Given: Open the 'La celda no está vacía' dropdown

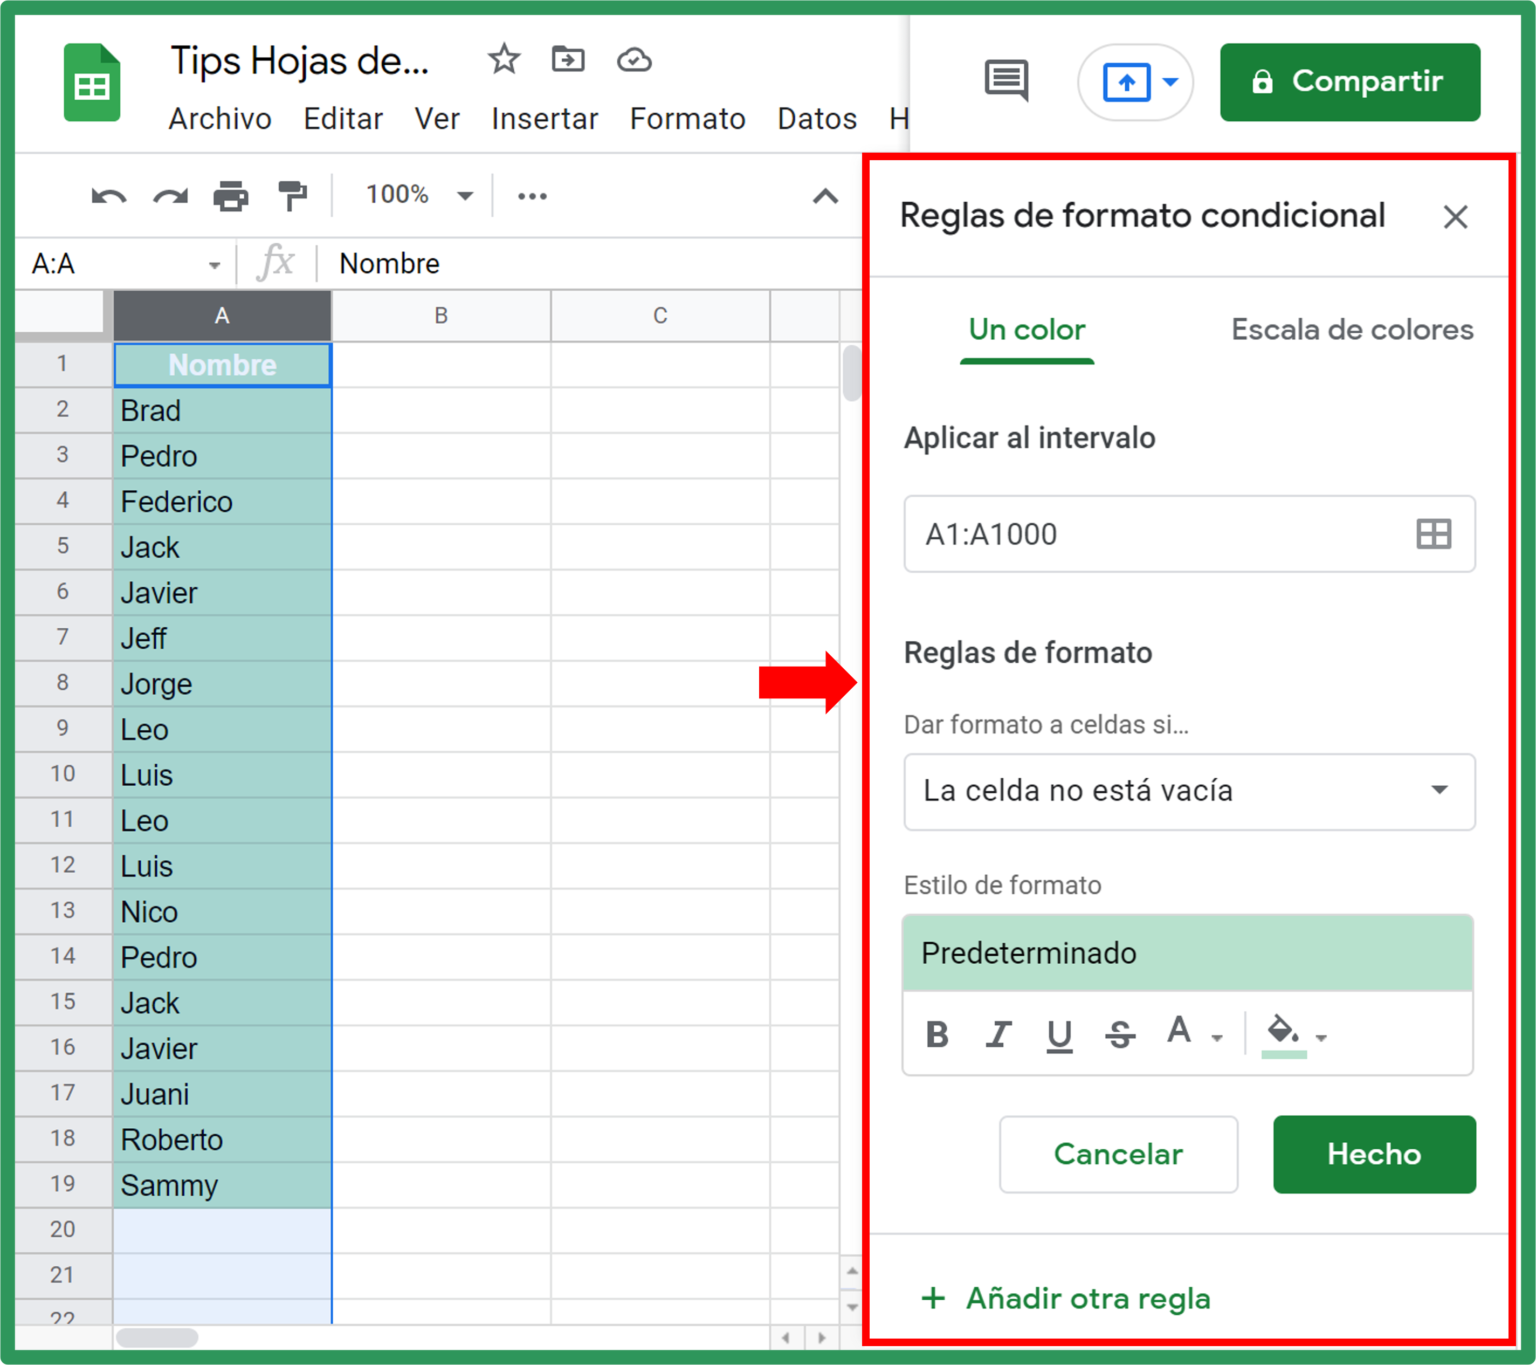Looking at the screenshot, I should pos(1189,791).
